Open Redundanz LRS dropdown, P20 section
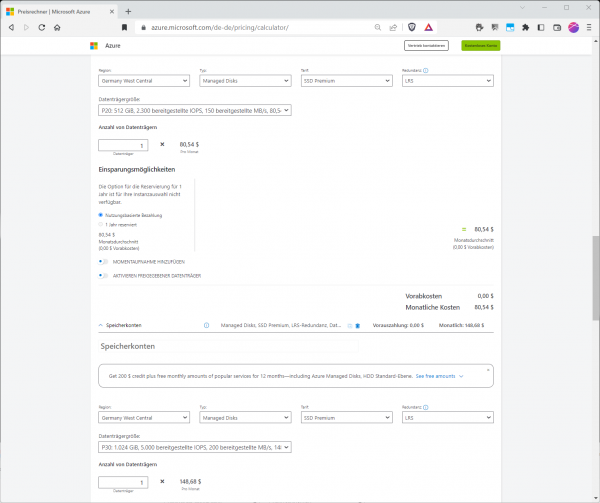The image size is (600, 503). pyautogui.click(x=448, y=81)
